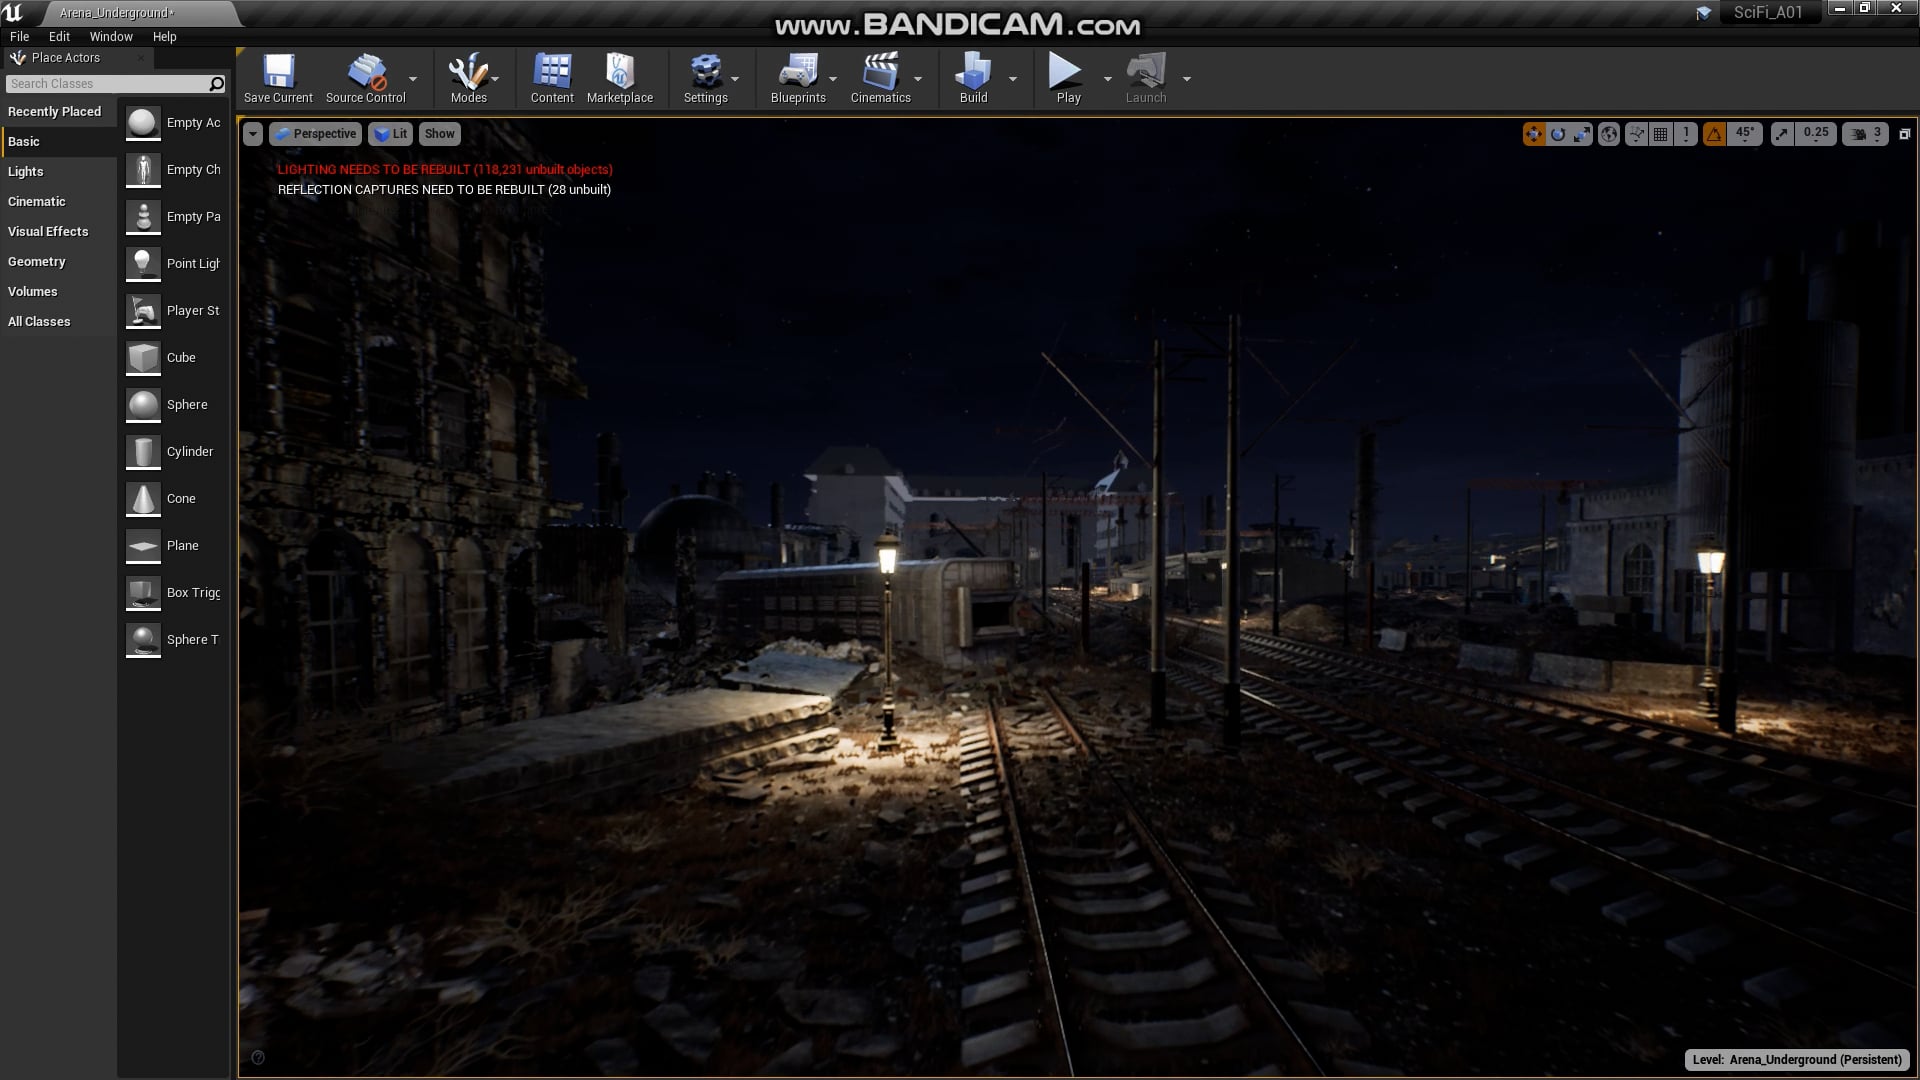Click the world coordinate system globe icon

[x=1609, y=134]
